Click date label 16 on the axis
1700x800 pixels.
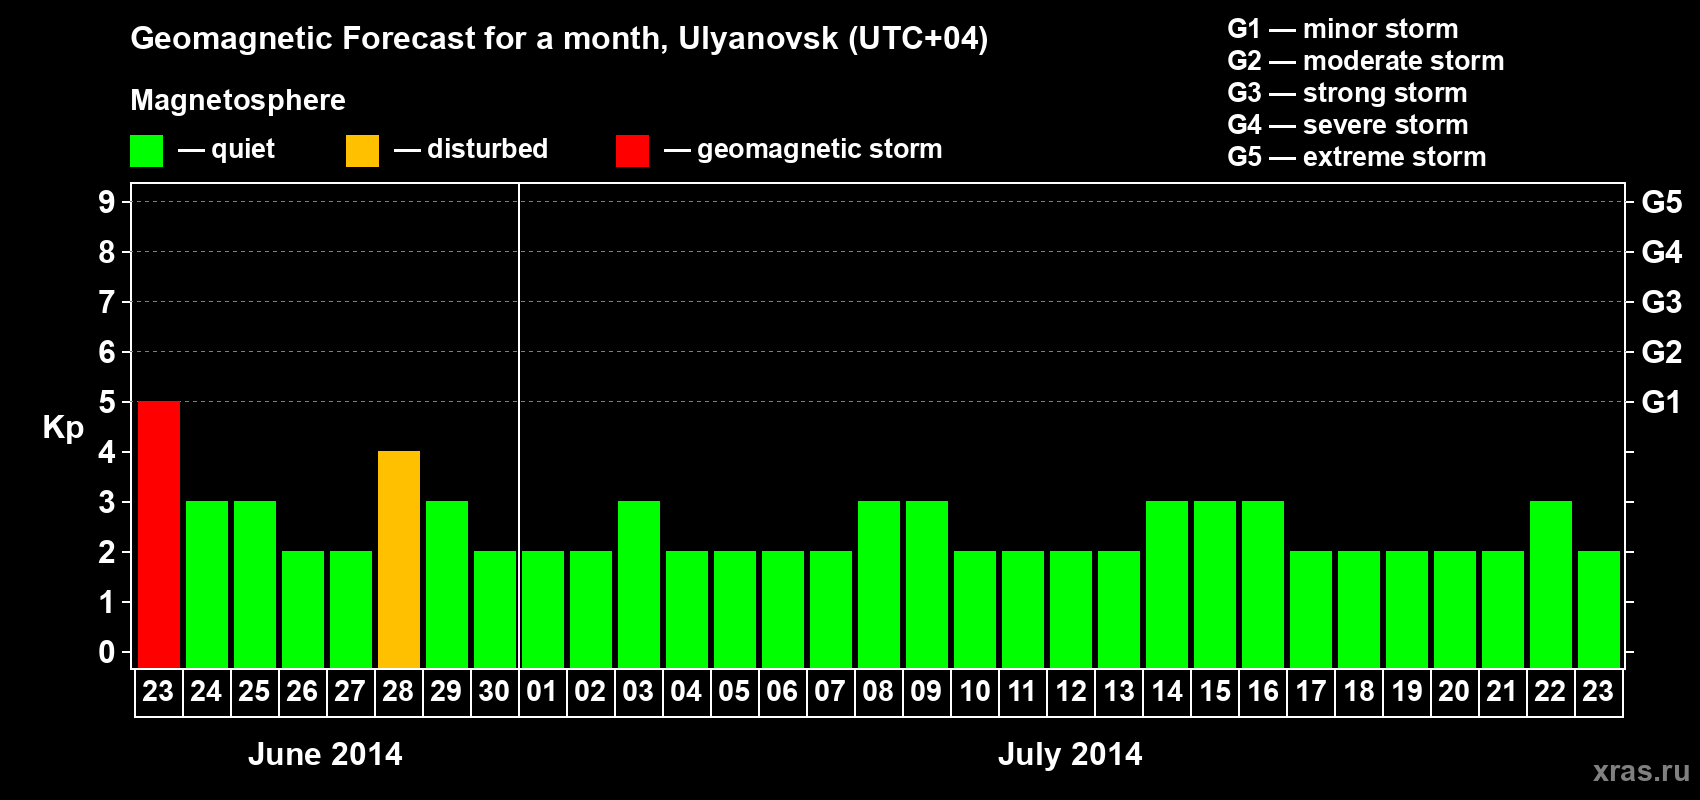pyautogui.click(x=1262, y=691)
